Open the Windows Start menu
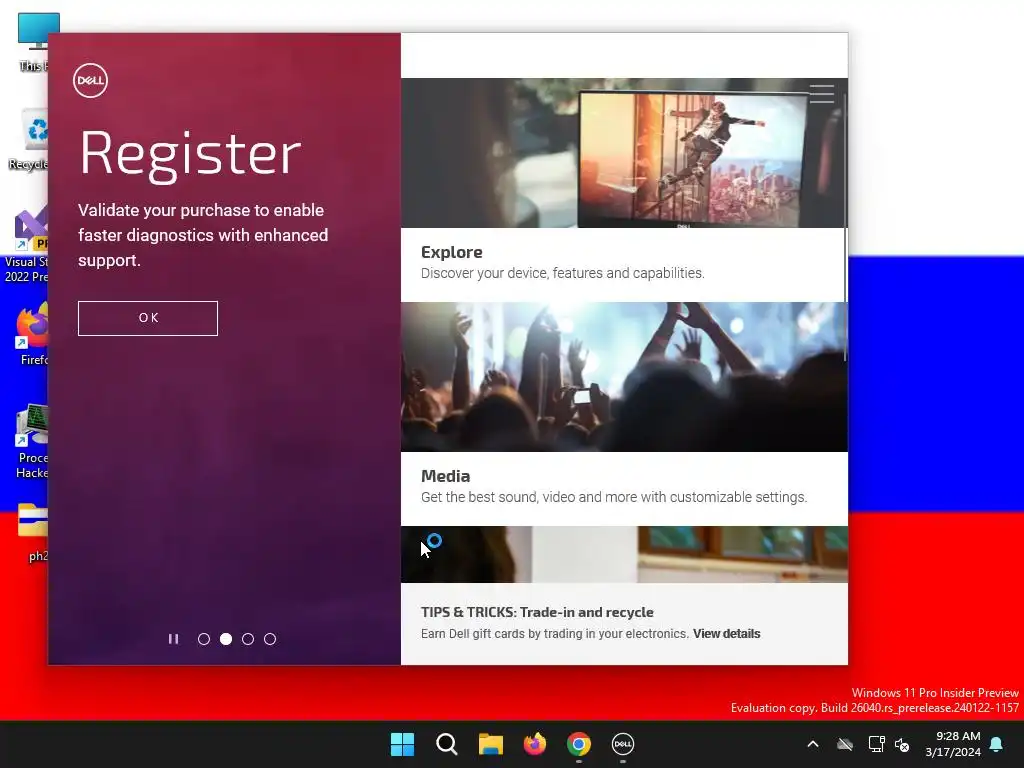Viewport: 1024px width, 768px height. click(x=402, y=744)
